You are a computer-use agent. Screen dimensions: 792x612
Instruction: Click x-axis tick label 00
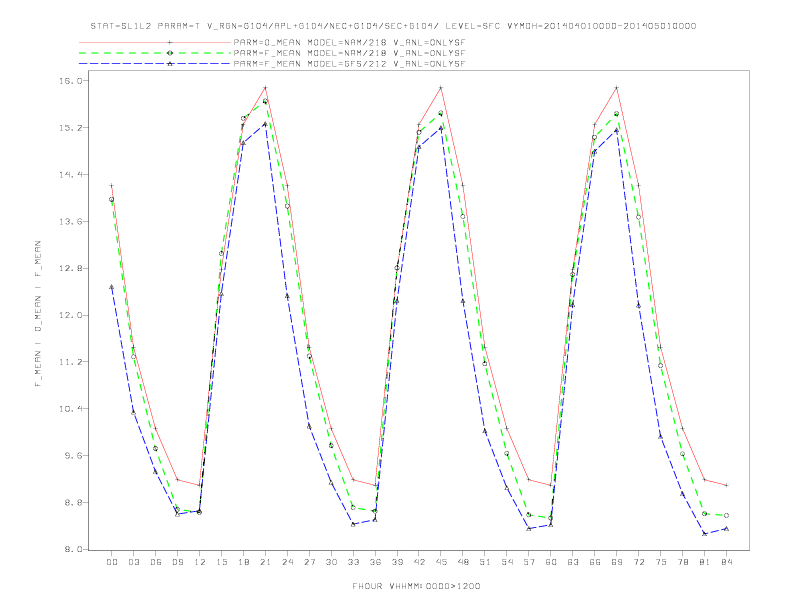[112, 562]
